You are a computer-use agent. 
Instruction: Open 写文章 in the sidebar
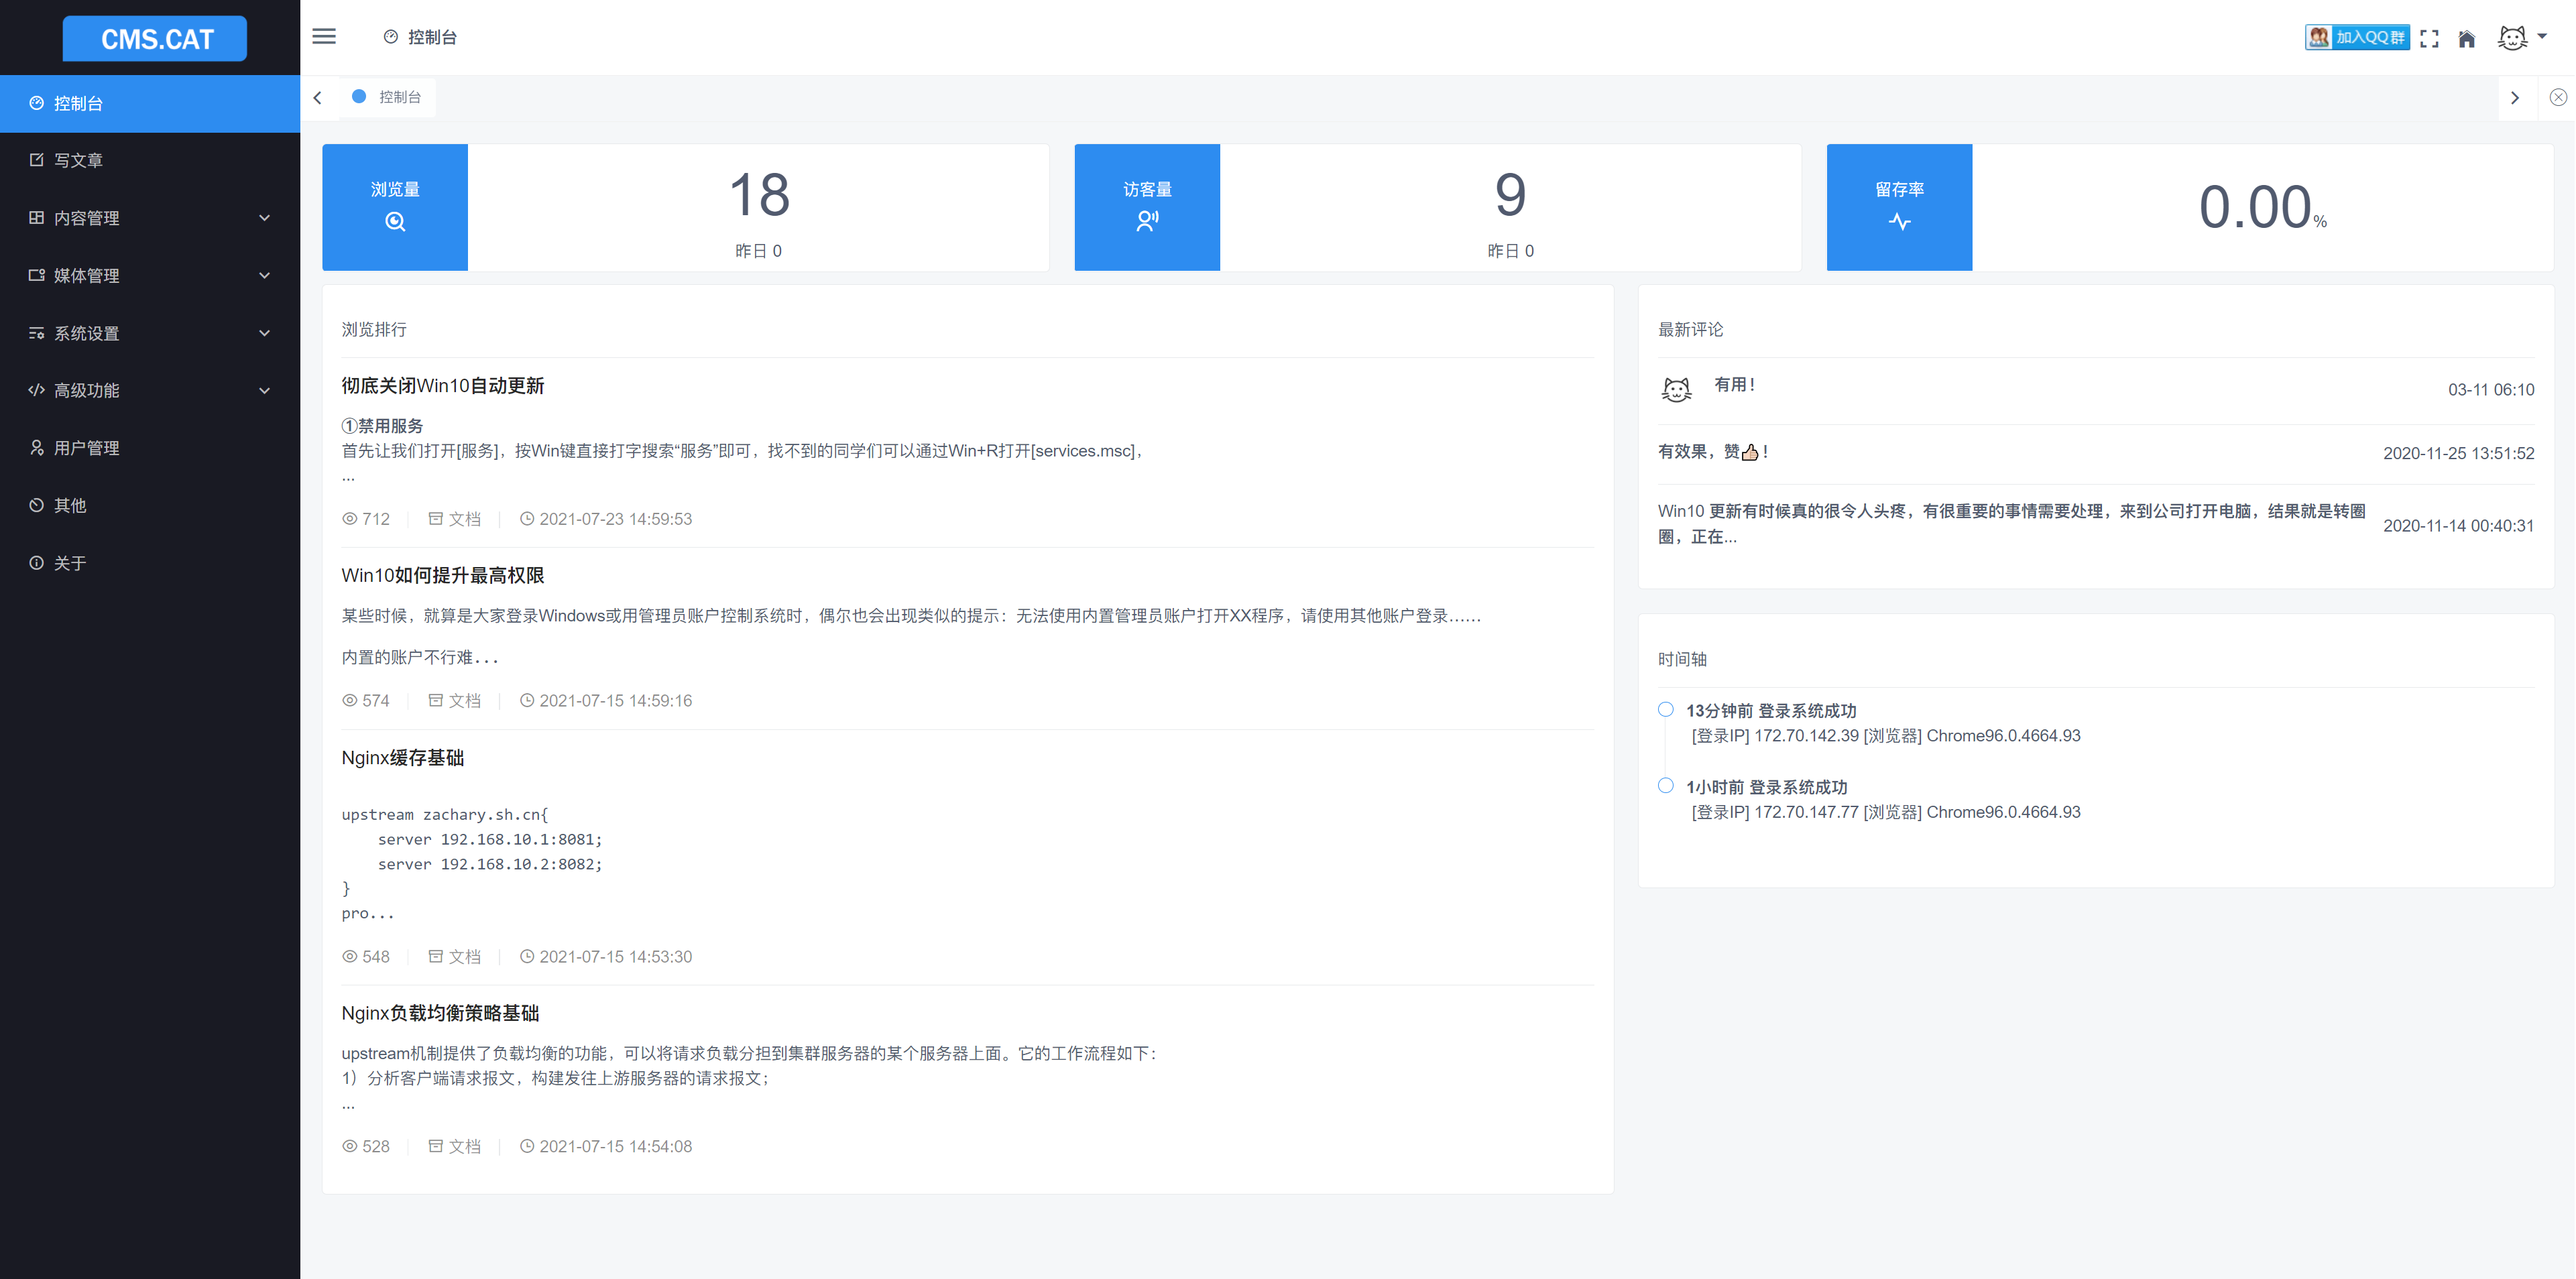[x=78, y=160]
